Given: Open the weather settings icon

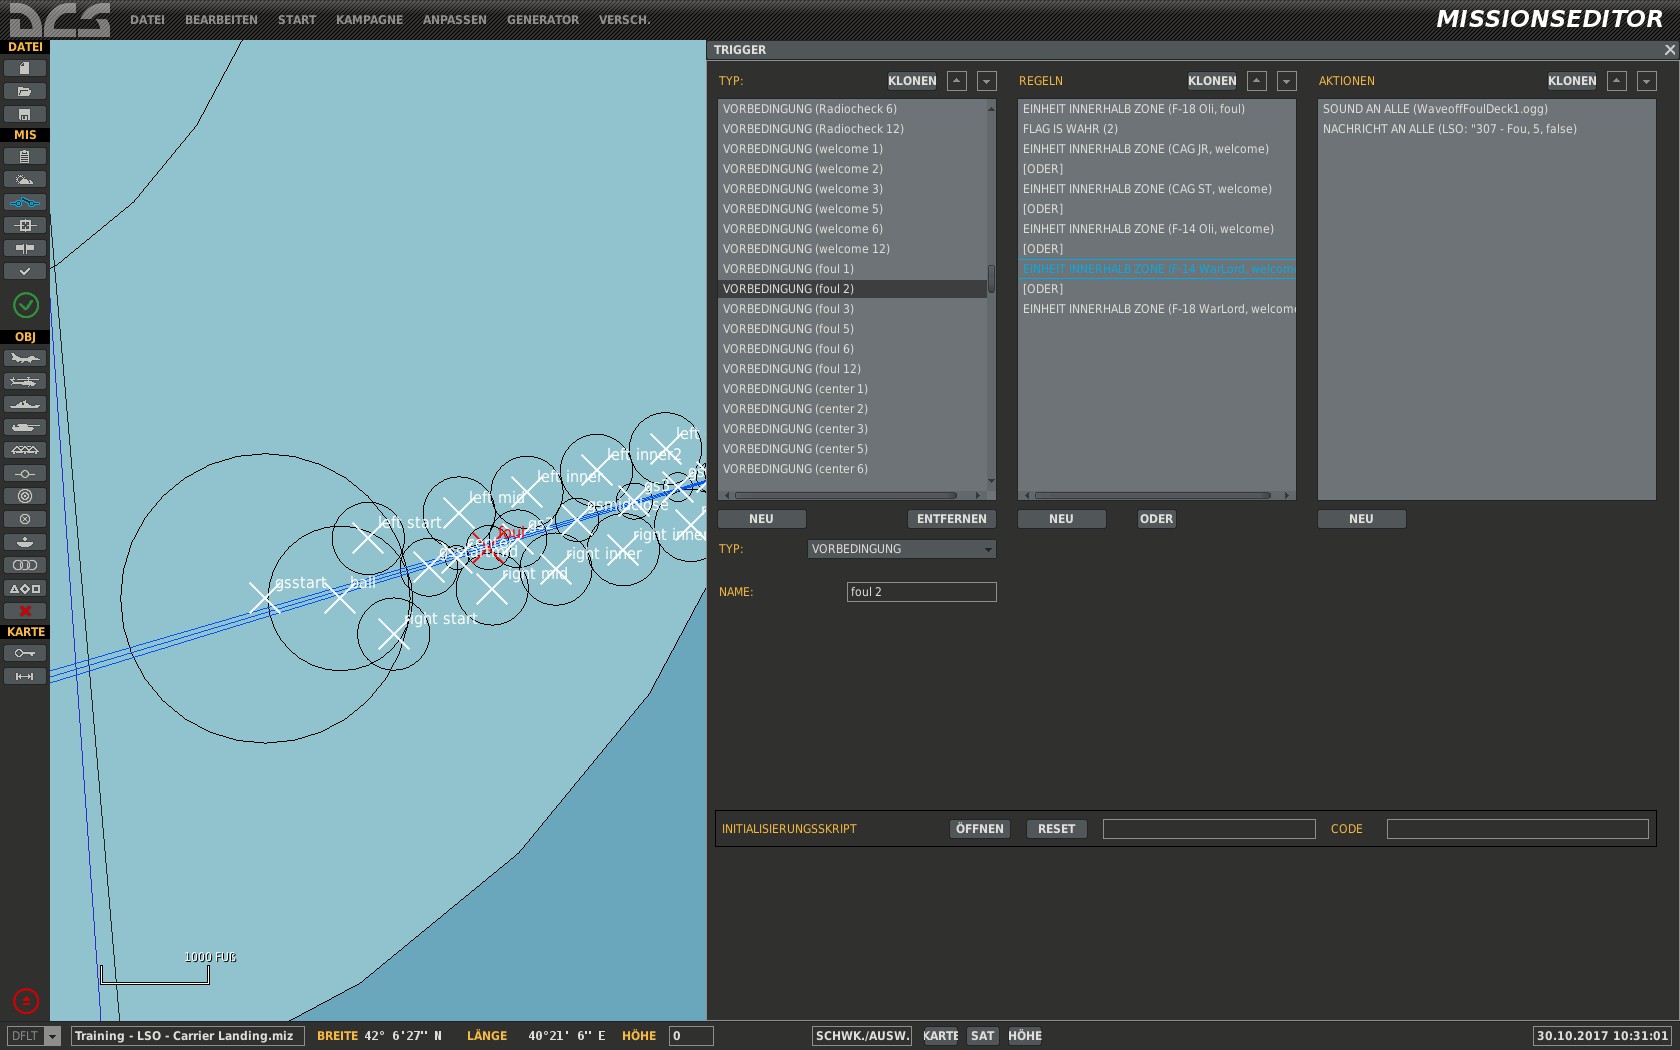Looking at the screenshot, I should [25, 179].
